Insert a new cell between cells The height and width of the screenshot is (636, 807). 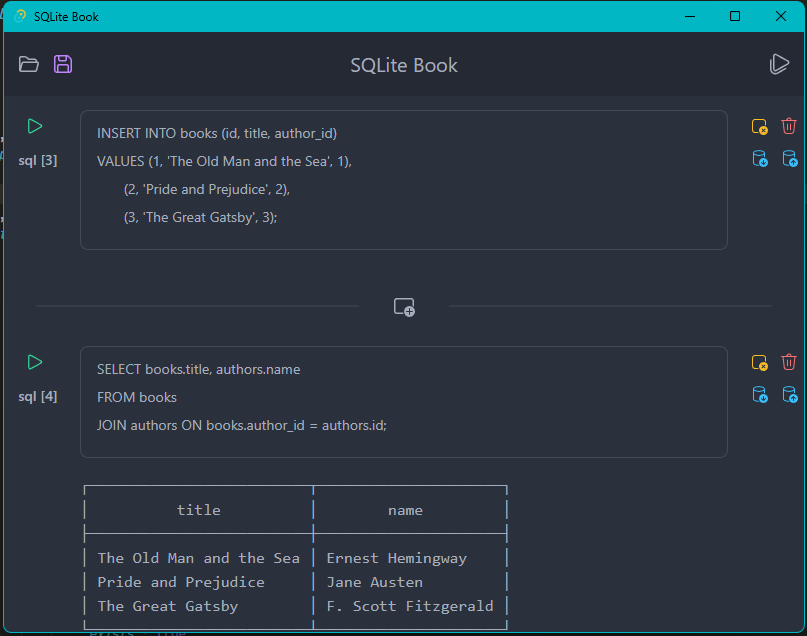coord(404,307)
